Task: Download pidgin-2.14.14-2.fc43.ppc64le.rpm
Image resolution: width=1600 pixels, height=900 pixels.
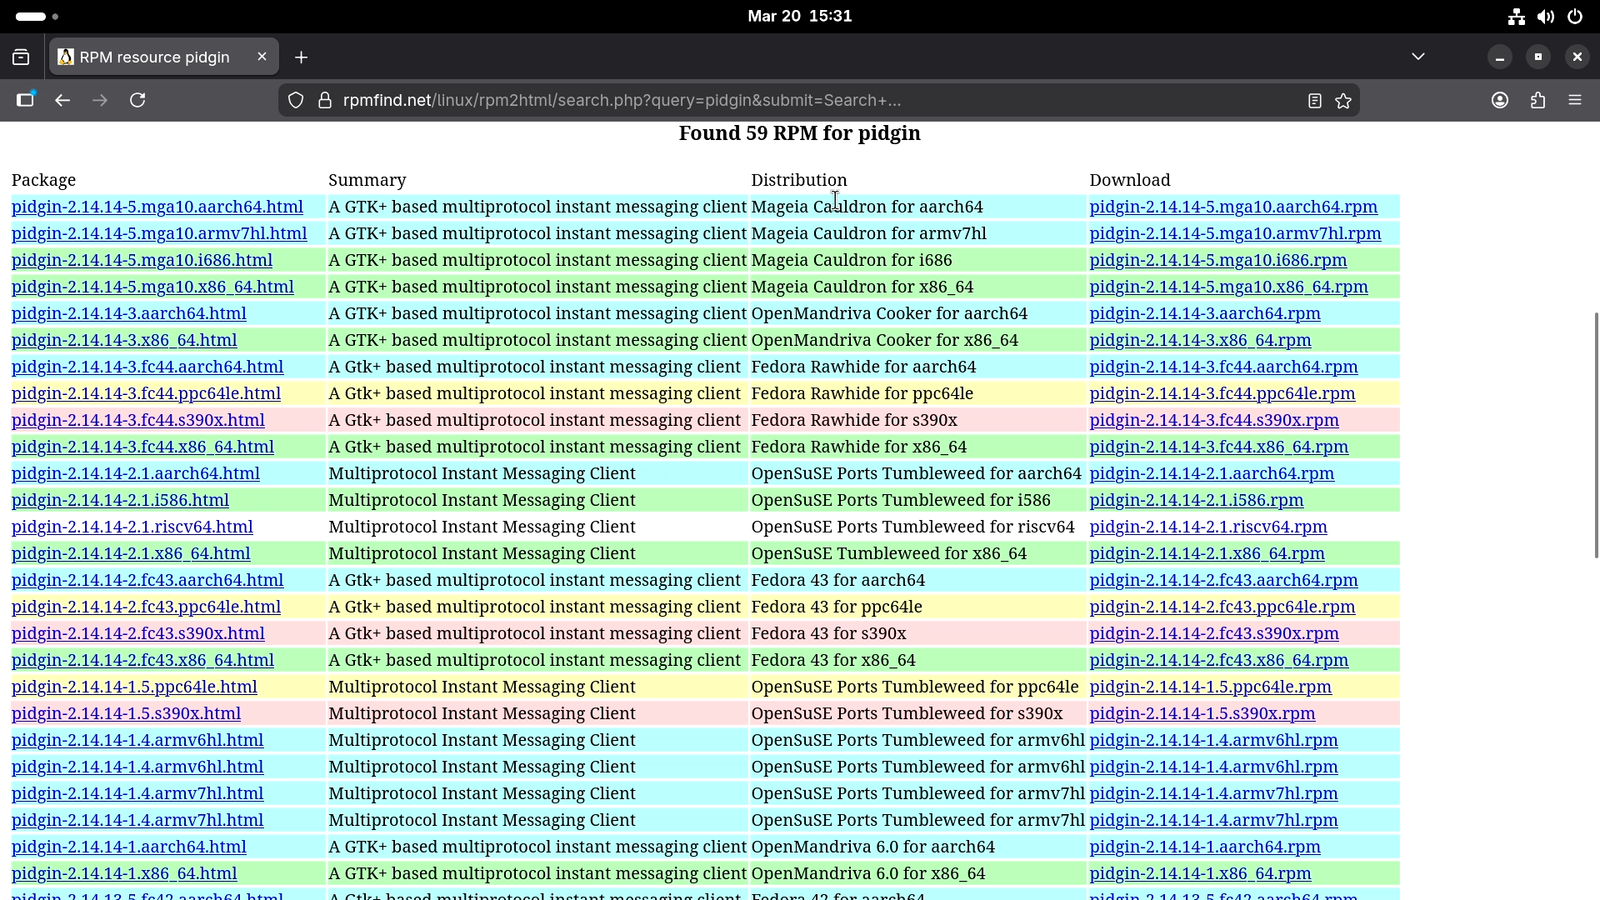Action: pos(1222,607)
